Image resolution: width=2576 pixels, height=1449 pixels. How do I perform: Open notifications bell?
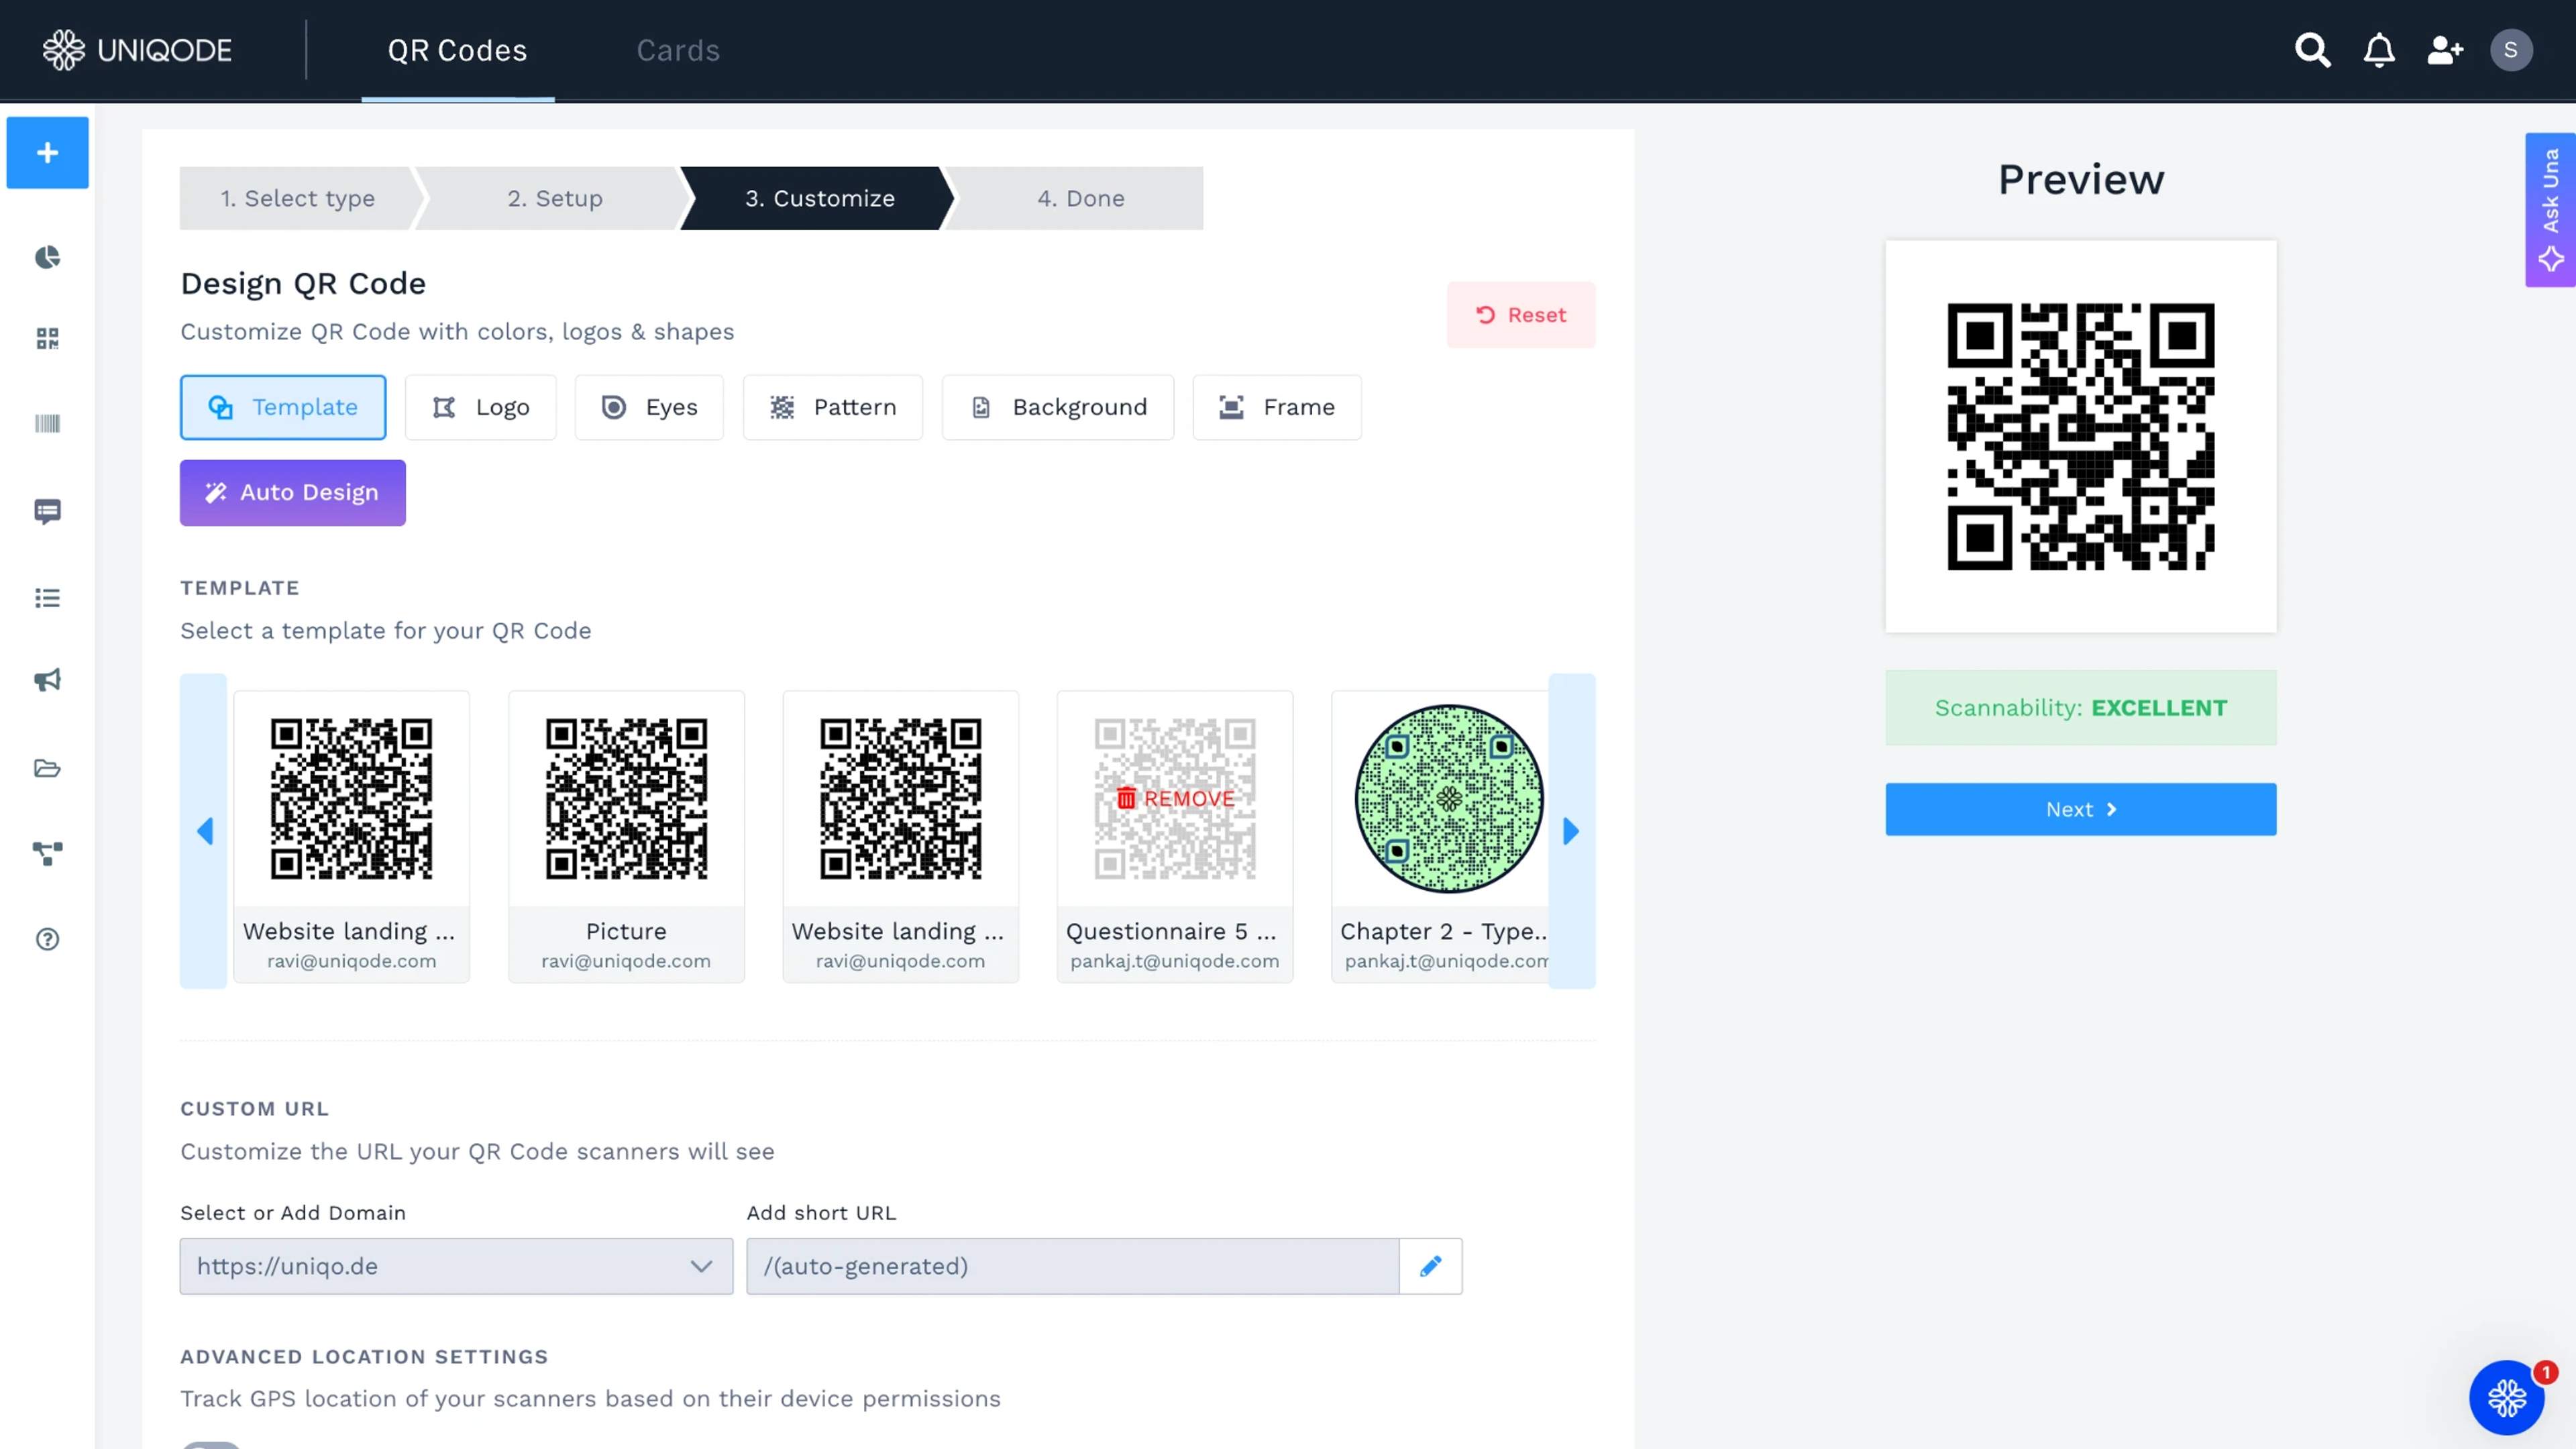coord(2379,50)
